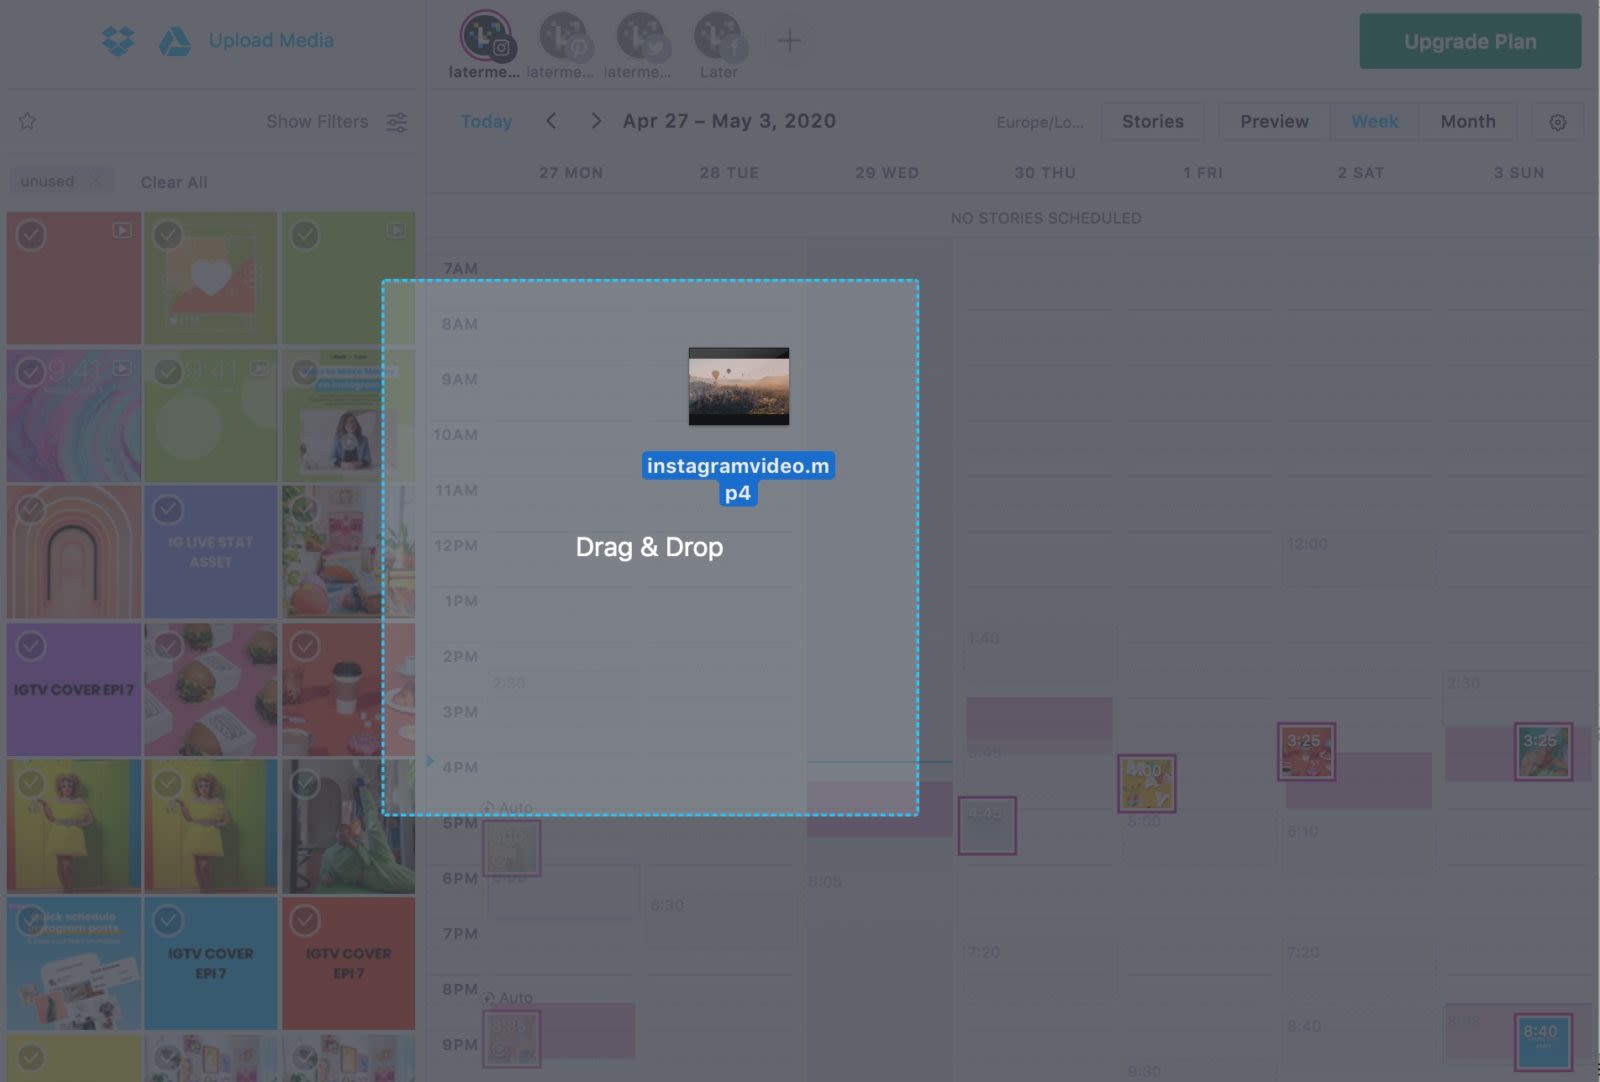Check the red video thumbnail's select circle
The height and width of the screenshot is (1082, 1600).
tap(31, 236)
